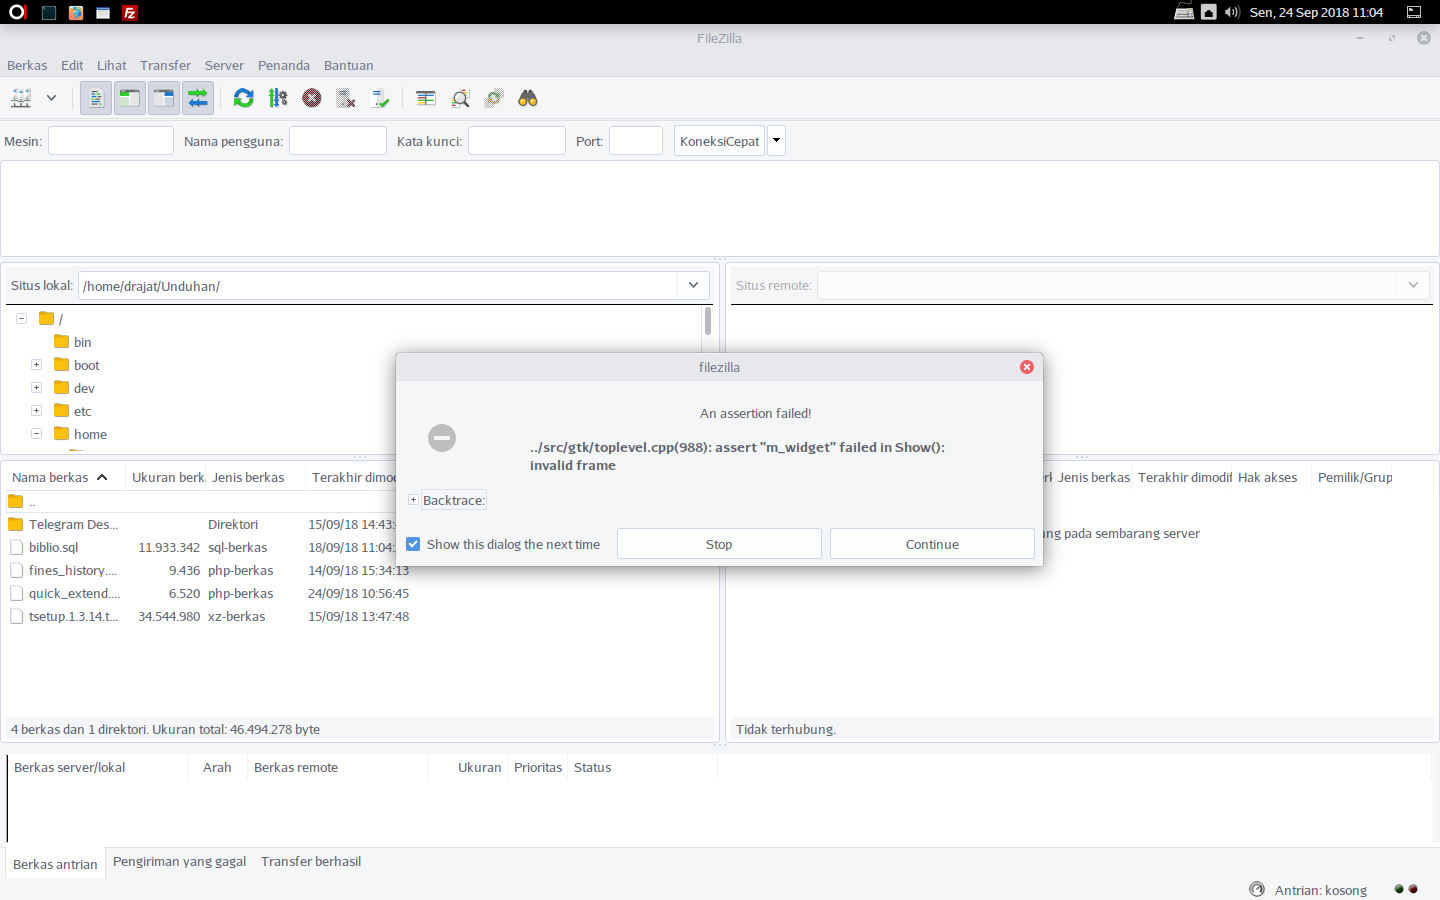Open recursive file search binoculars

528,98
